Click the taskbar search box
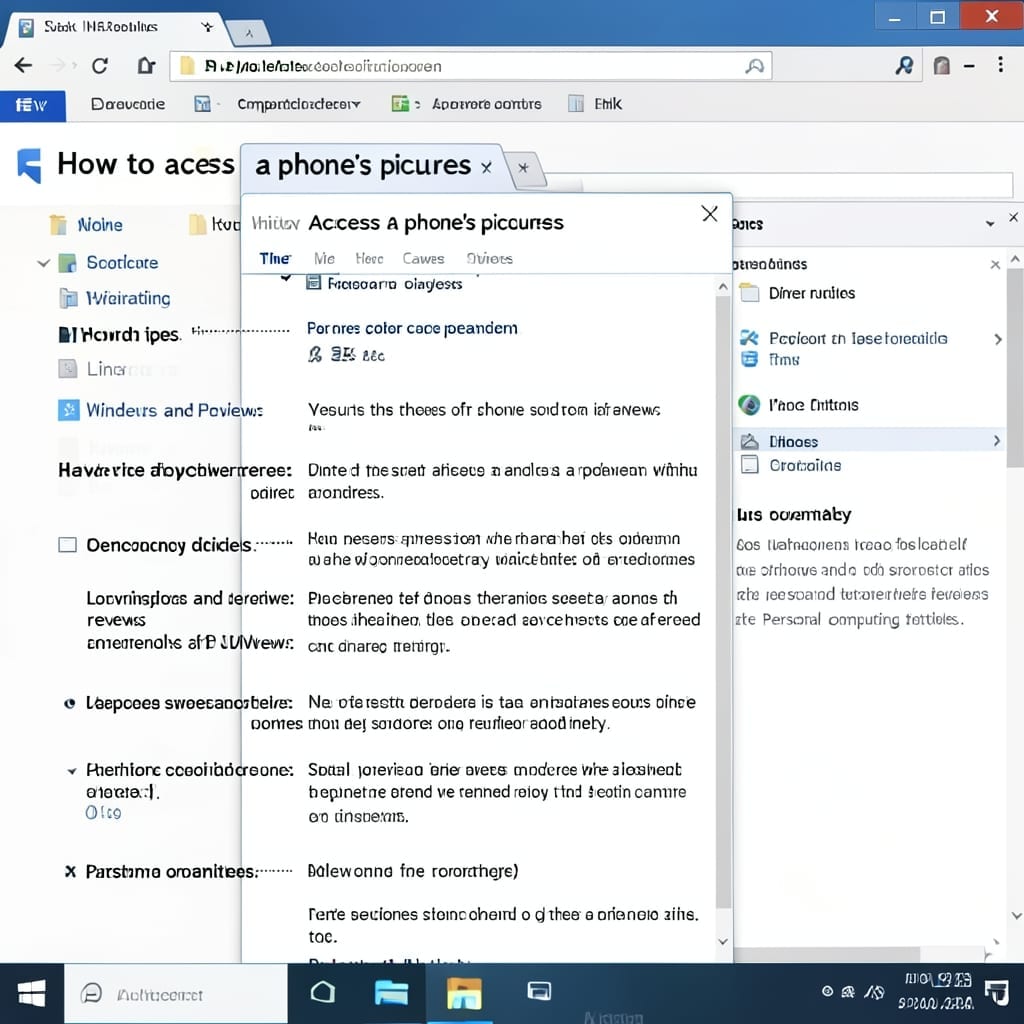This screenshot has width=1024, height=1024. [x=176, y=994]
